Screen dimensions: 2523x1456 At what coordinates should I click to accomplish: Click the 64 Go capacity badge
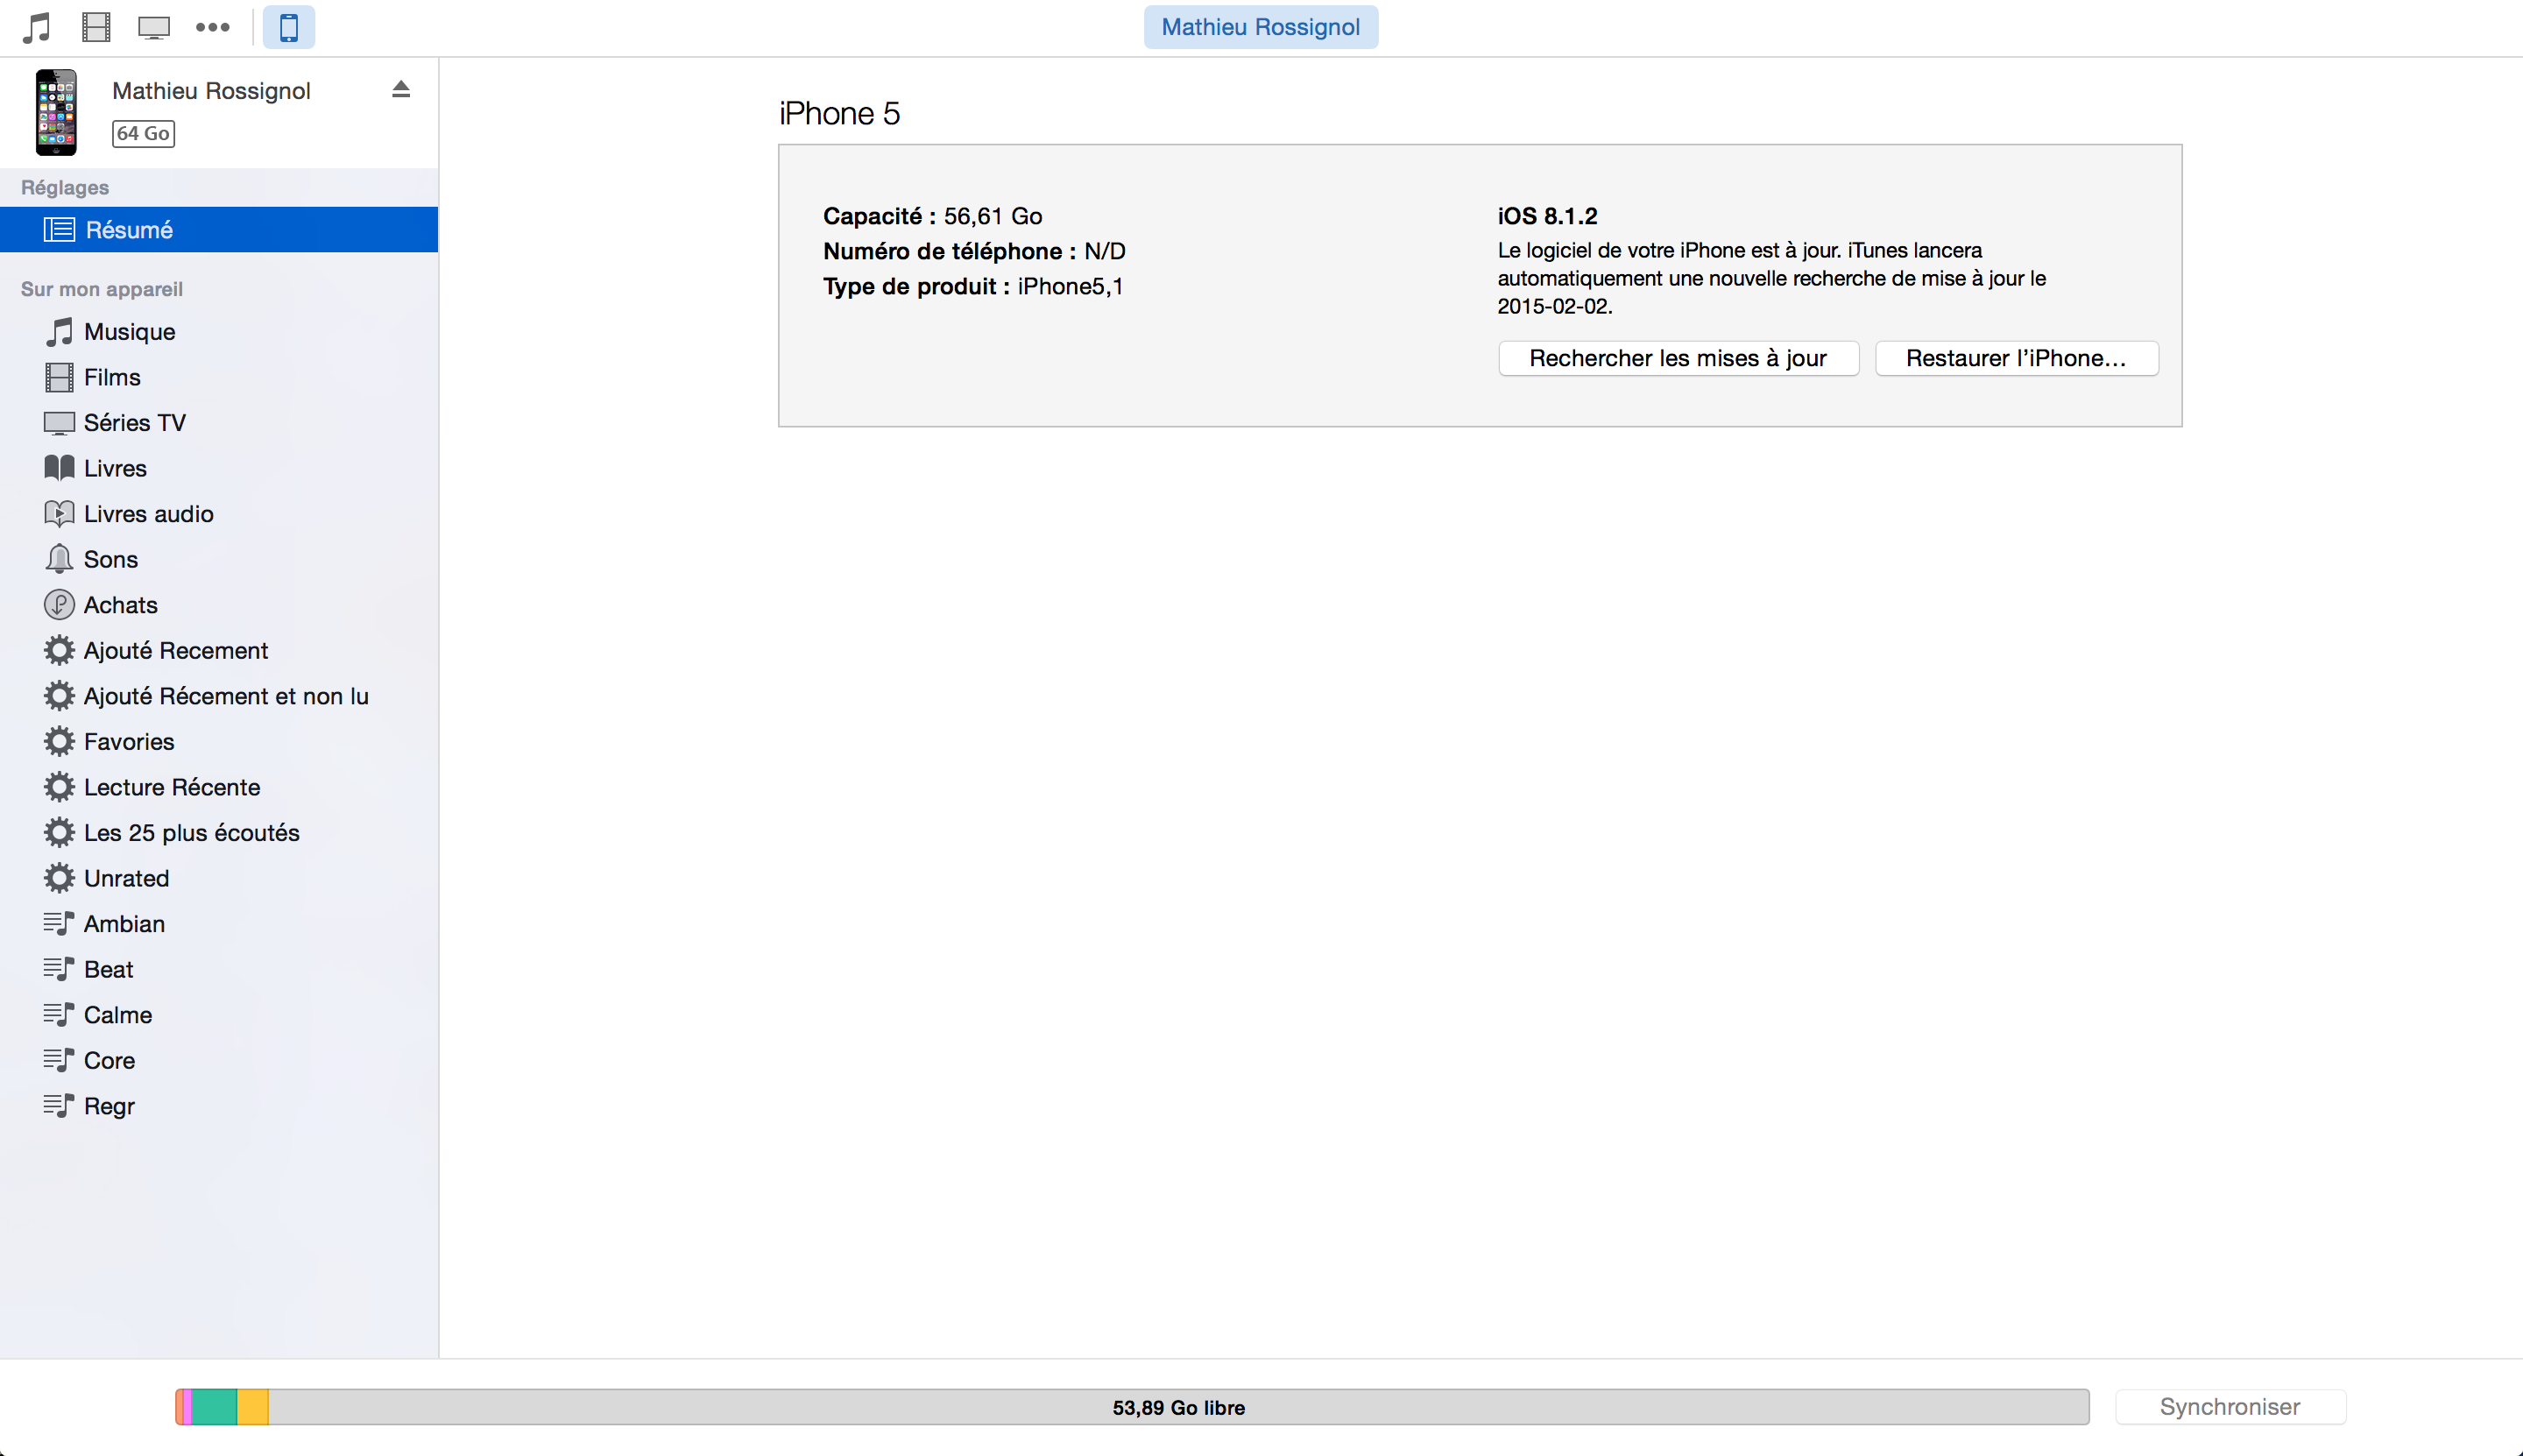[143, 134]
